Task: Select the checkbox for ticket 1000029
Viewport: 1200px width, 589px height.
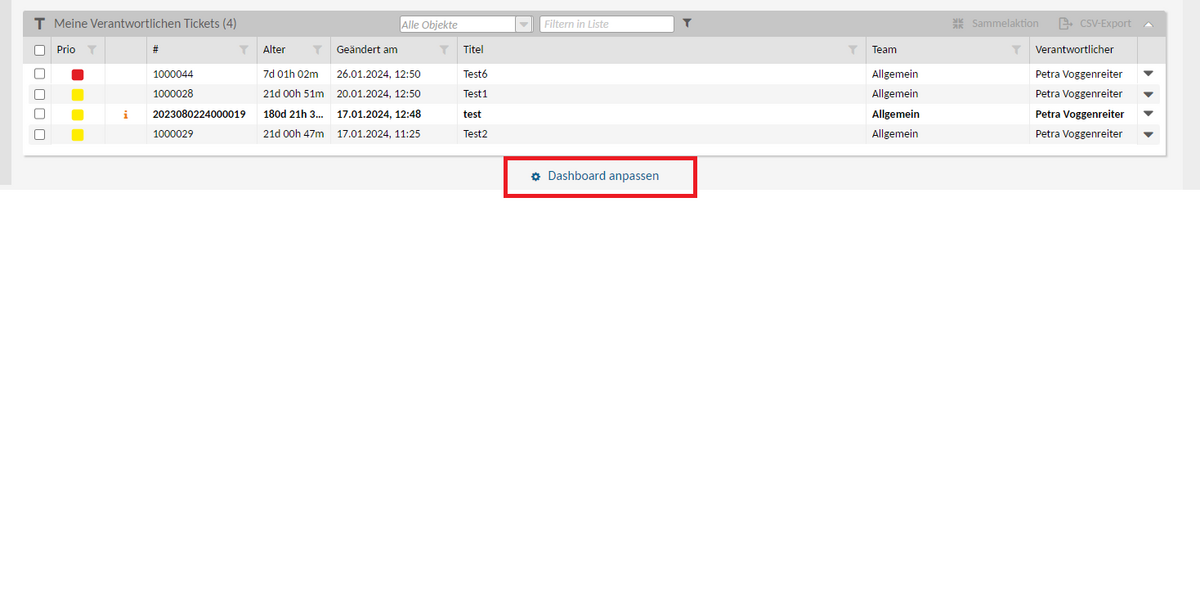Action: pyautogui.click(x=40, y=134)
